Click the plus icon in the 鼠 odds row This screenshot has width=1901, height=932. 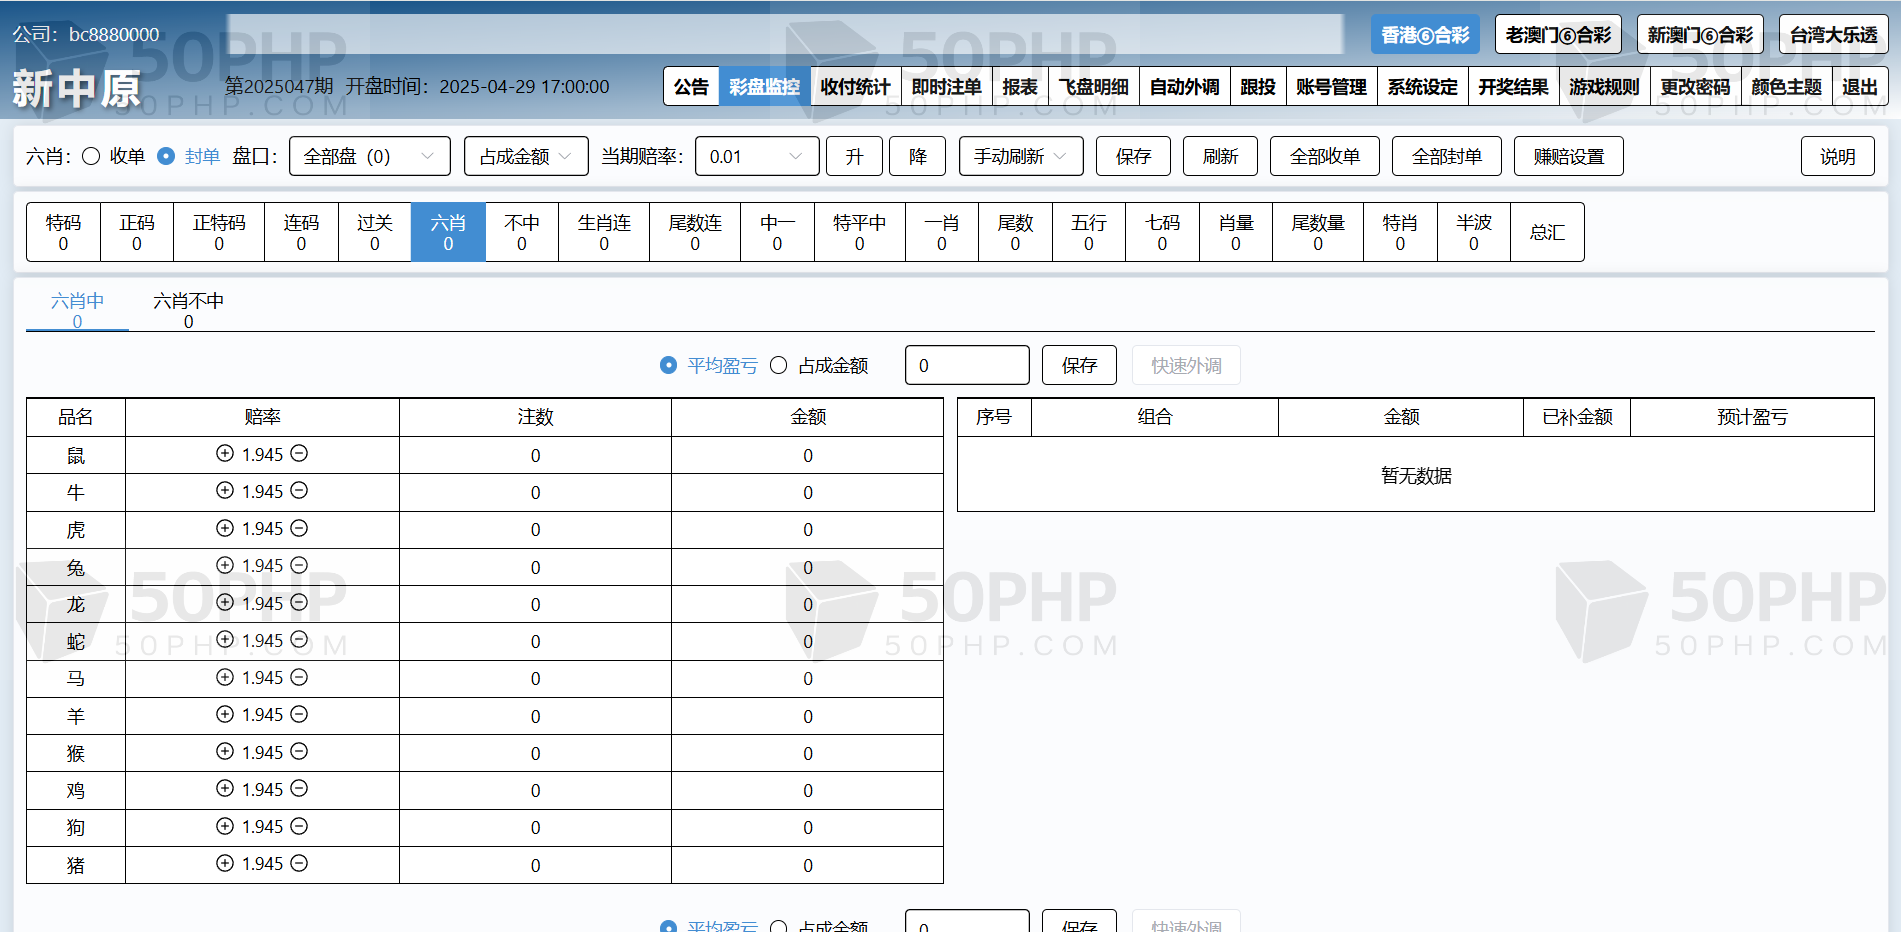(225, 454)
